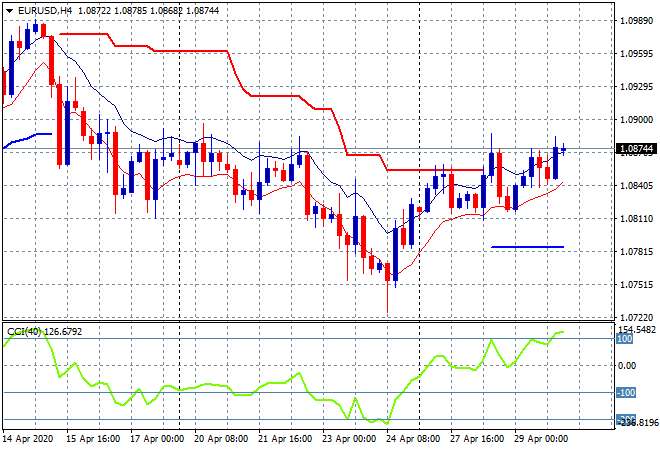The width and height of the screenshot is (660, 450).
Task: Select the 29 Apr 00:00 time label
Action: (541, 439)
